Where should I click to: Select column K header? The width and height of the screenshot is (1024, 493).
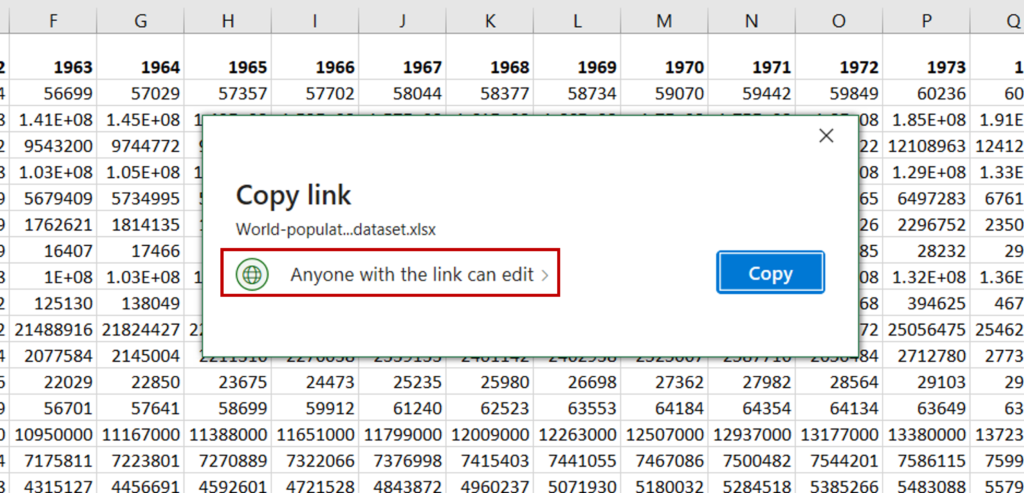(490, 22)
